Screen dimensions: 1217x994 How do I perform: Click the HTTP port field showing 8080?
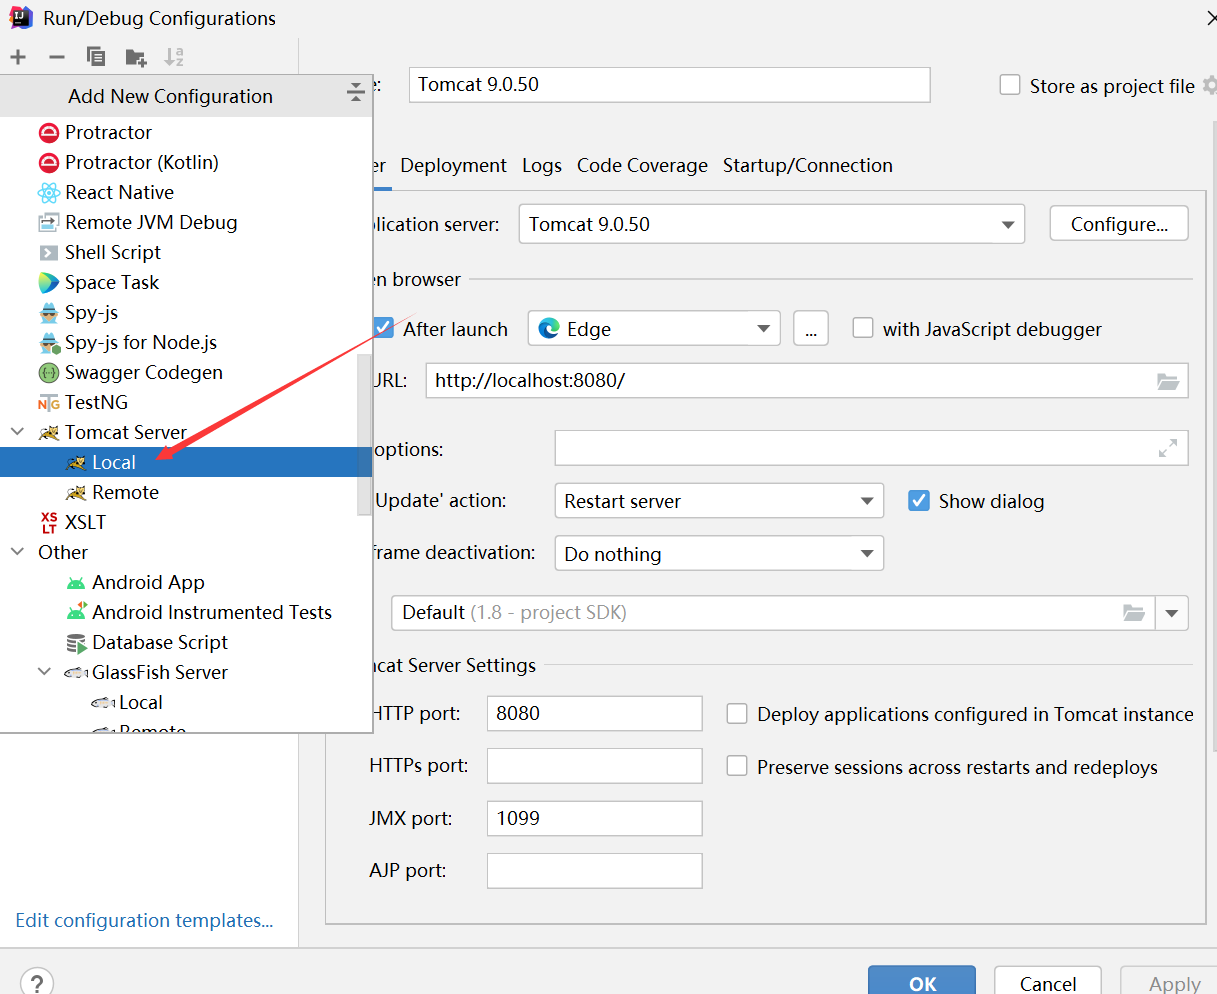click(594, 713)
